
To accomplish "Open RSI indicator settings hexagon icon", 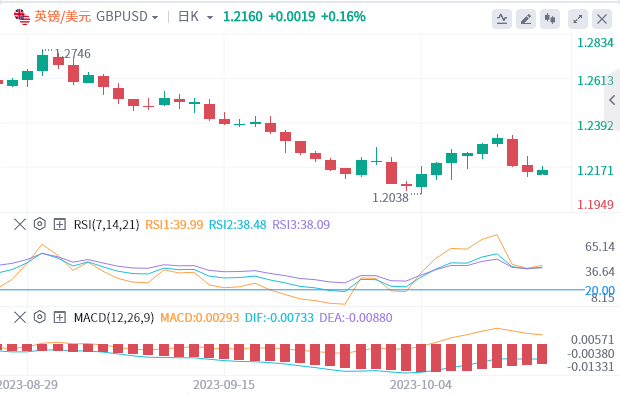I will [40, 224].
